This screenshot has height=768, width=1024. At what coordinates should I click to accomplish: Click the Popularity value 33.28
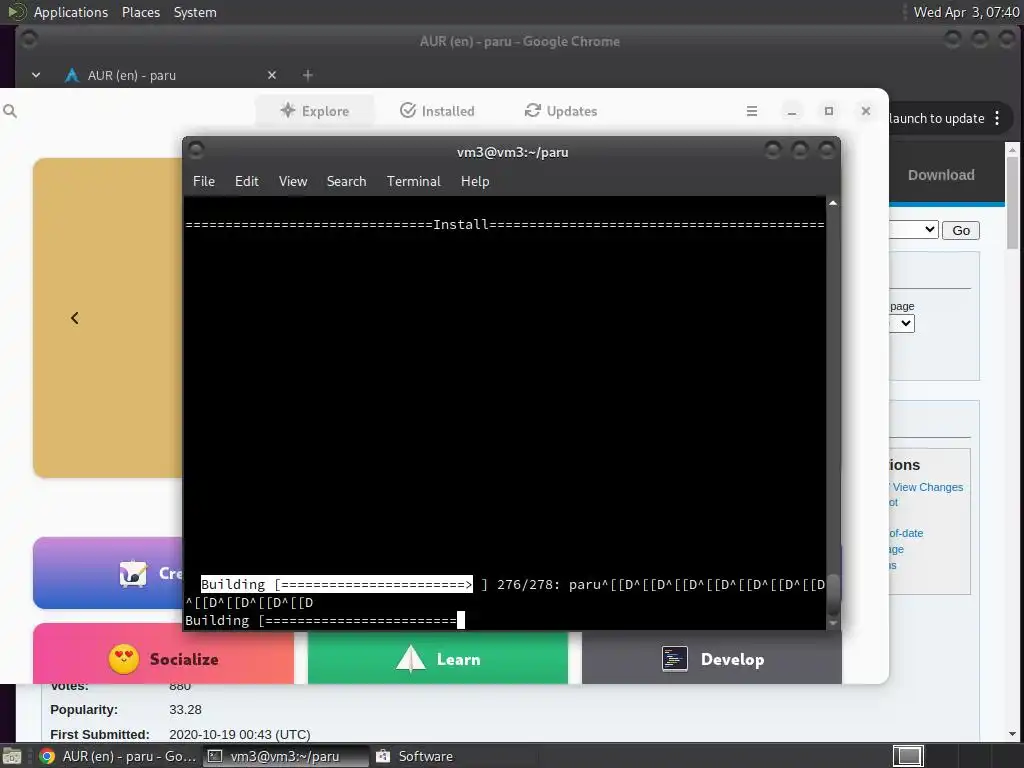pyautogui.click(x=185, y=710)
